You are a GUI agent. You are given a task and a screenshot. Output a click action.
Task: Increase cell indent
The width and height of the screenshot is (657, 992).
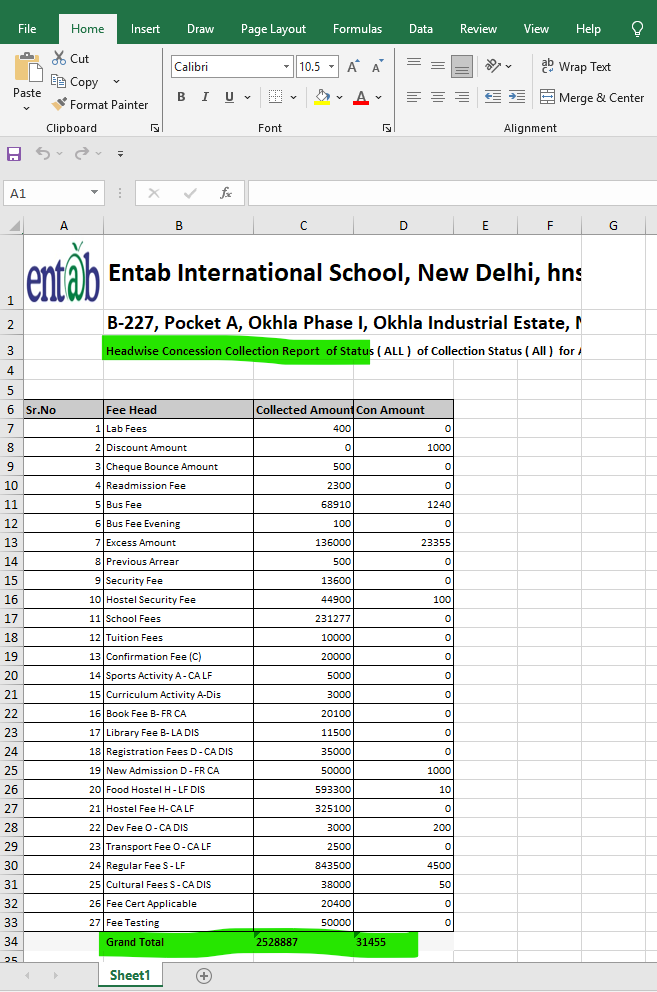517,97
